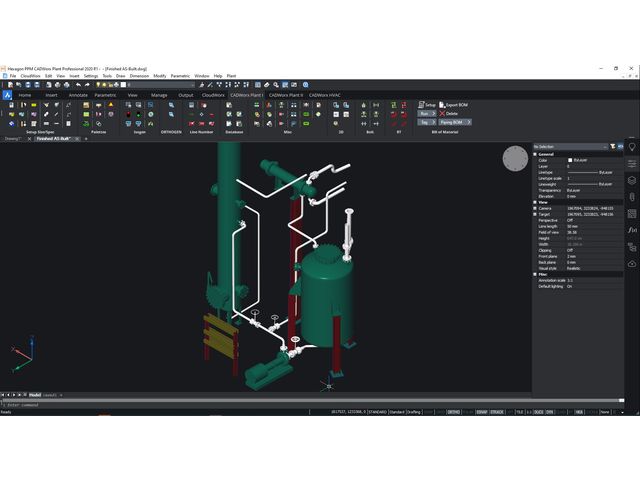Click the ByLayer color swatch in Properties
Image resolution: width=640 pixels, height=480 pixels.
[x=571, y=160]
